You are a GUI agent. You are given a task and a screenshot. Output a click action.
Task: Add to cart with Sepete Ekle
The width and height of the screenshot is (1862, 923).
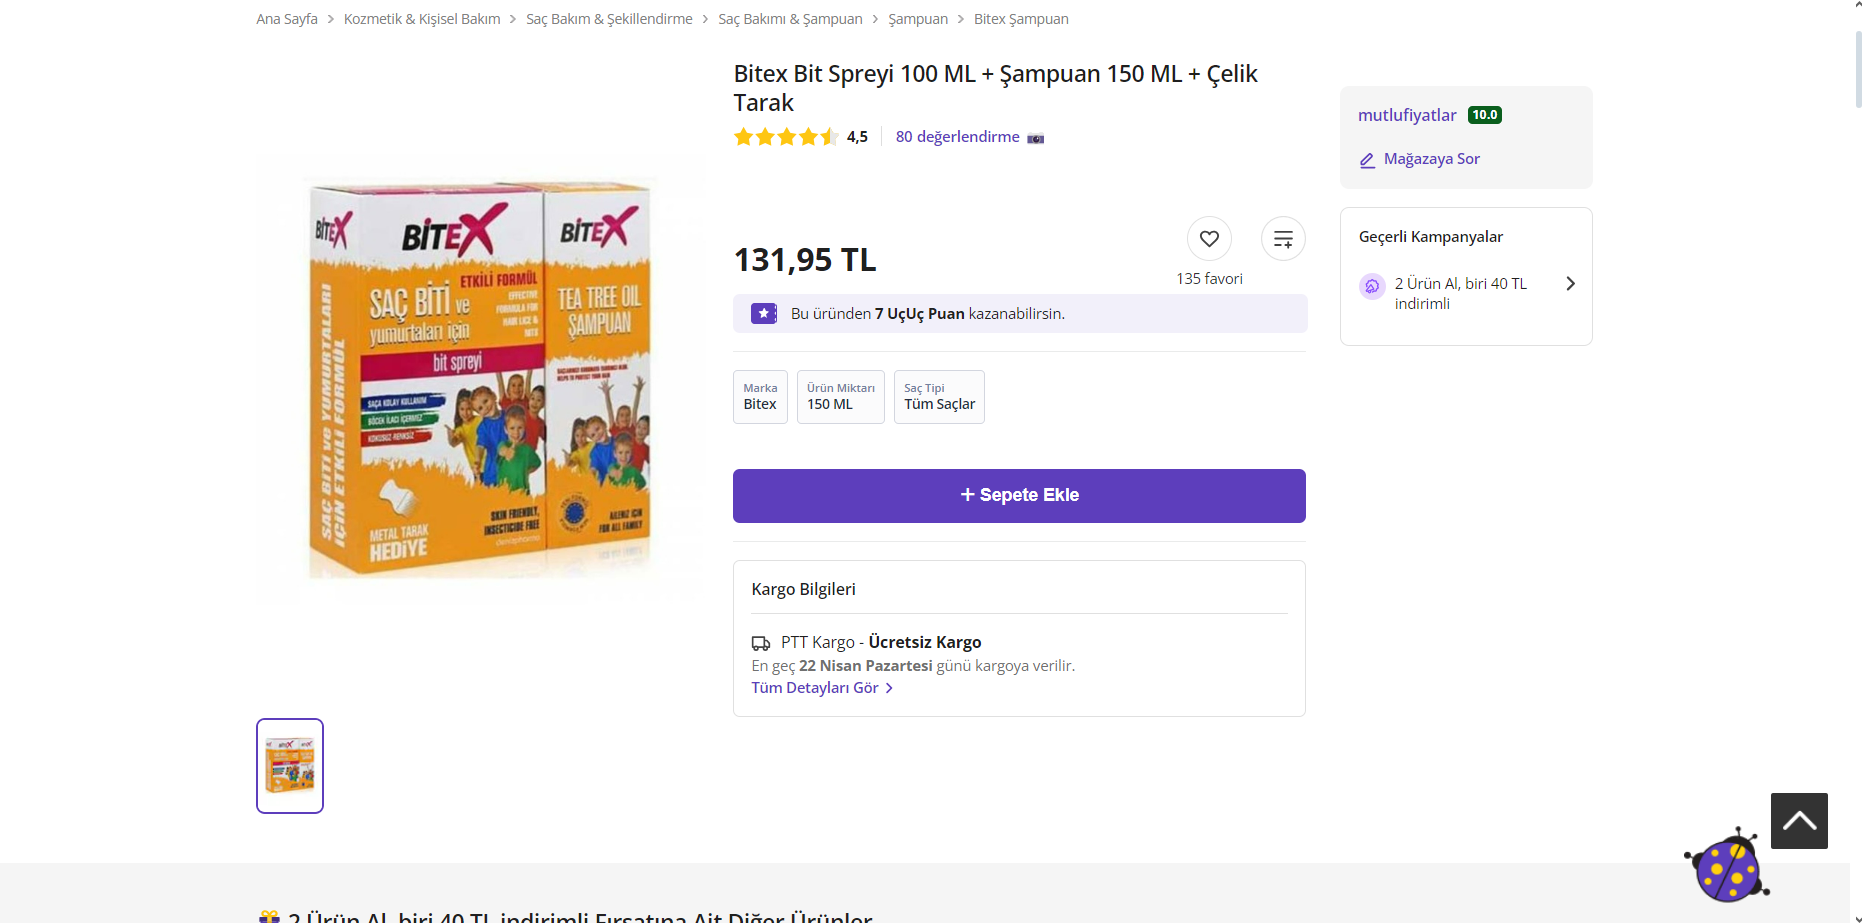[1019, 496]
